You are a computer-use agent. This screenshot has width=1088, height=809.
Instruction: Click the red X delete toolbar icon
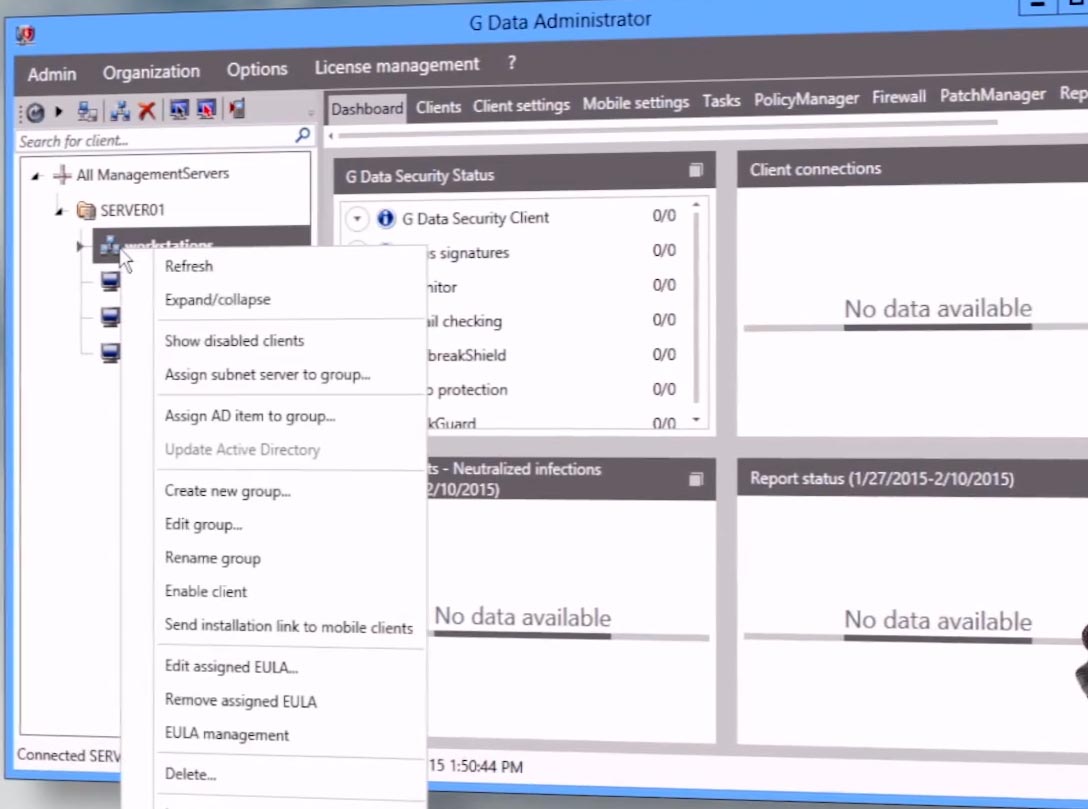(x=147, y=110)
